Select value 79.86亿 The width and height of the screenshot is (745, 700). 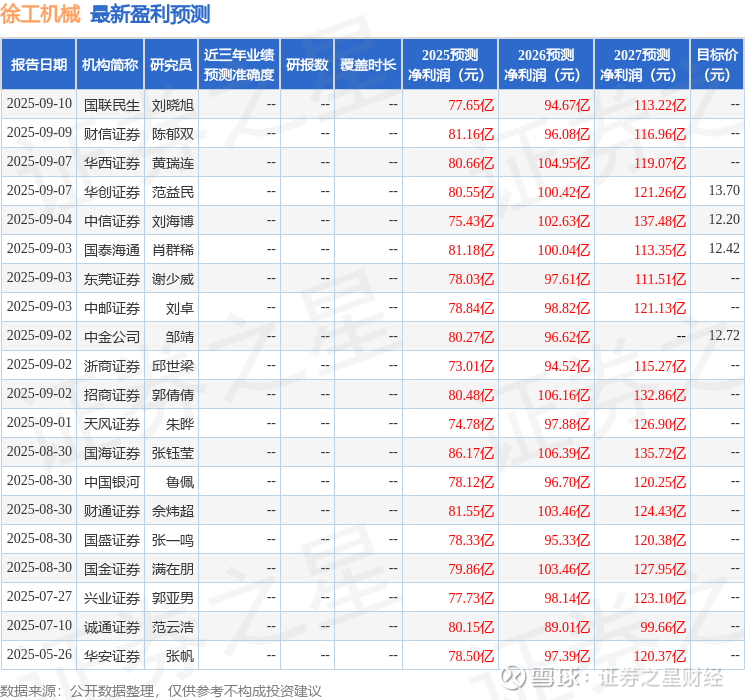(x=471, y=569)
